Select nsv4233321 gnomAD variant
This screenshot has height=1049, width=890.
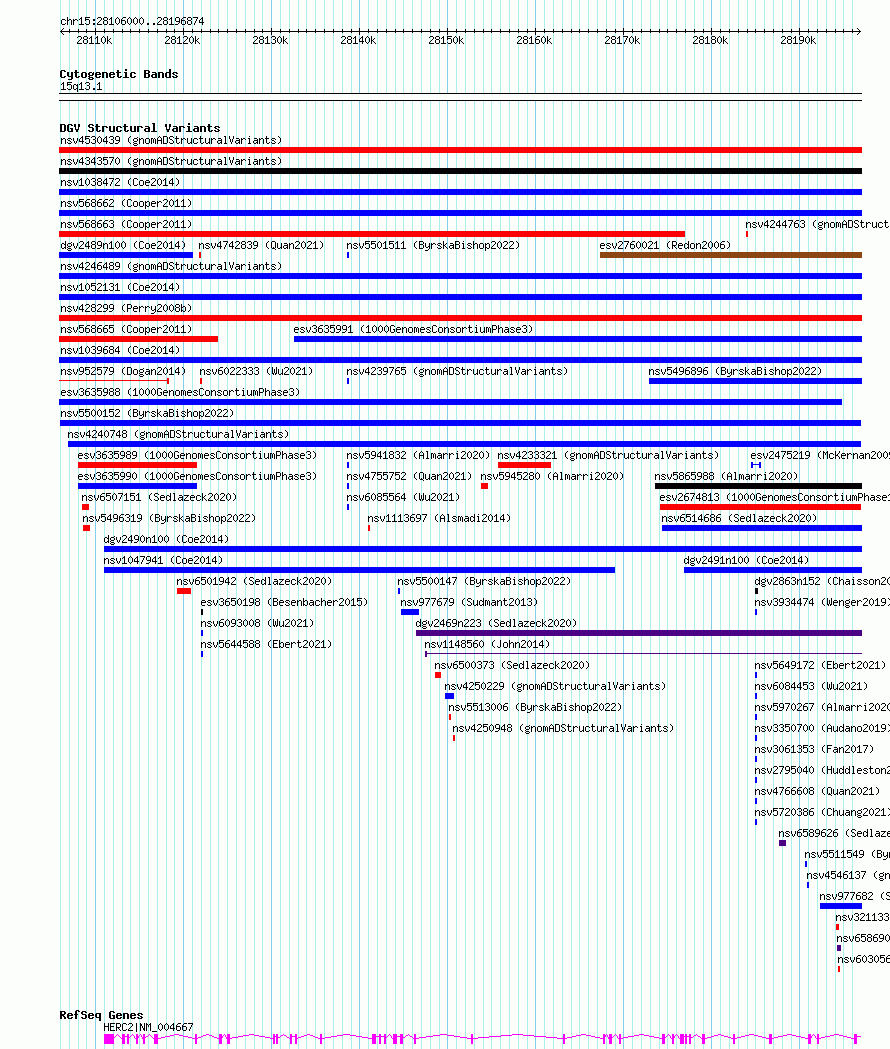pyautogui.click(x=608, y=456)
